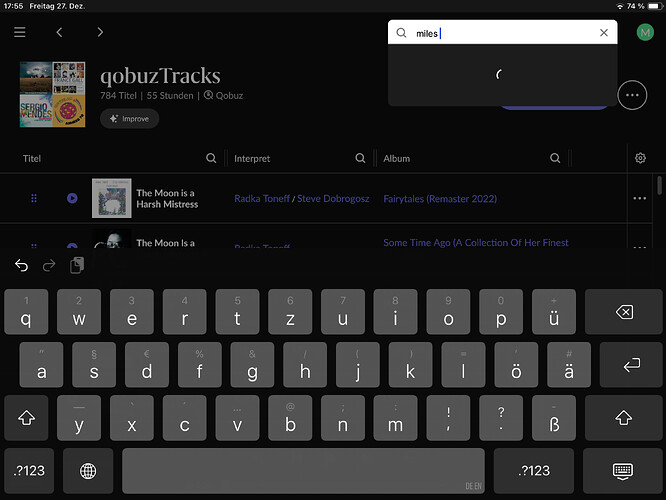Tap the exclamation and comma key
The image size is (666, 500).
point(448,418)
